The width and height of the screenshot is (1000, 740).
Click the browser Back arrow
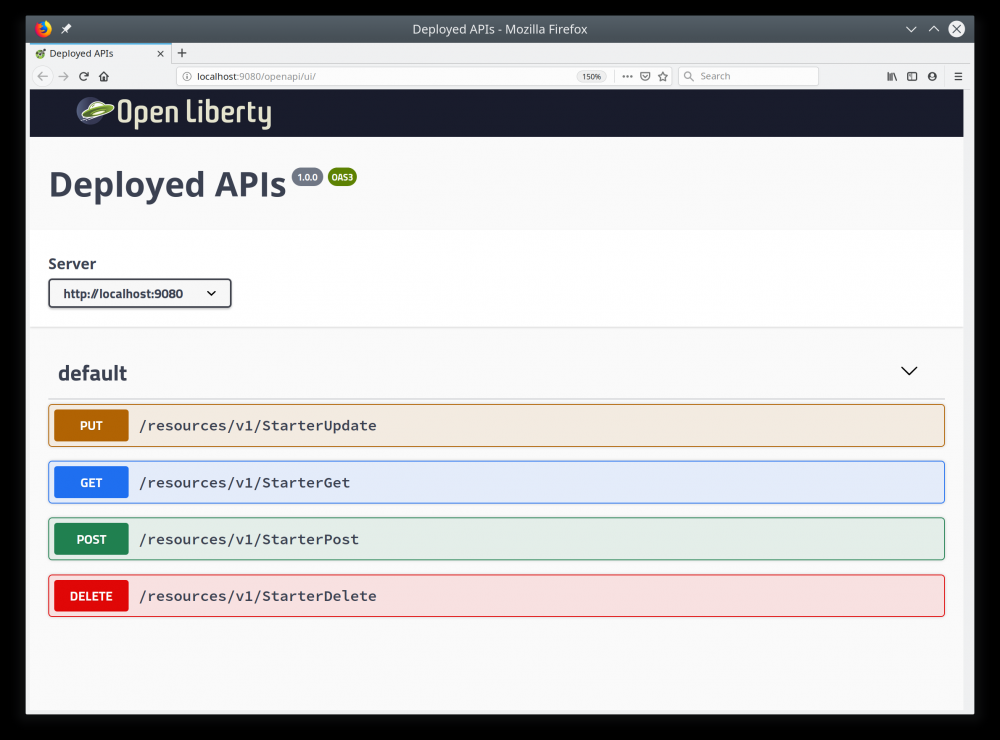[x=43, y=76]
